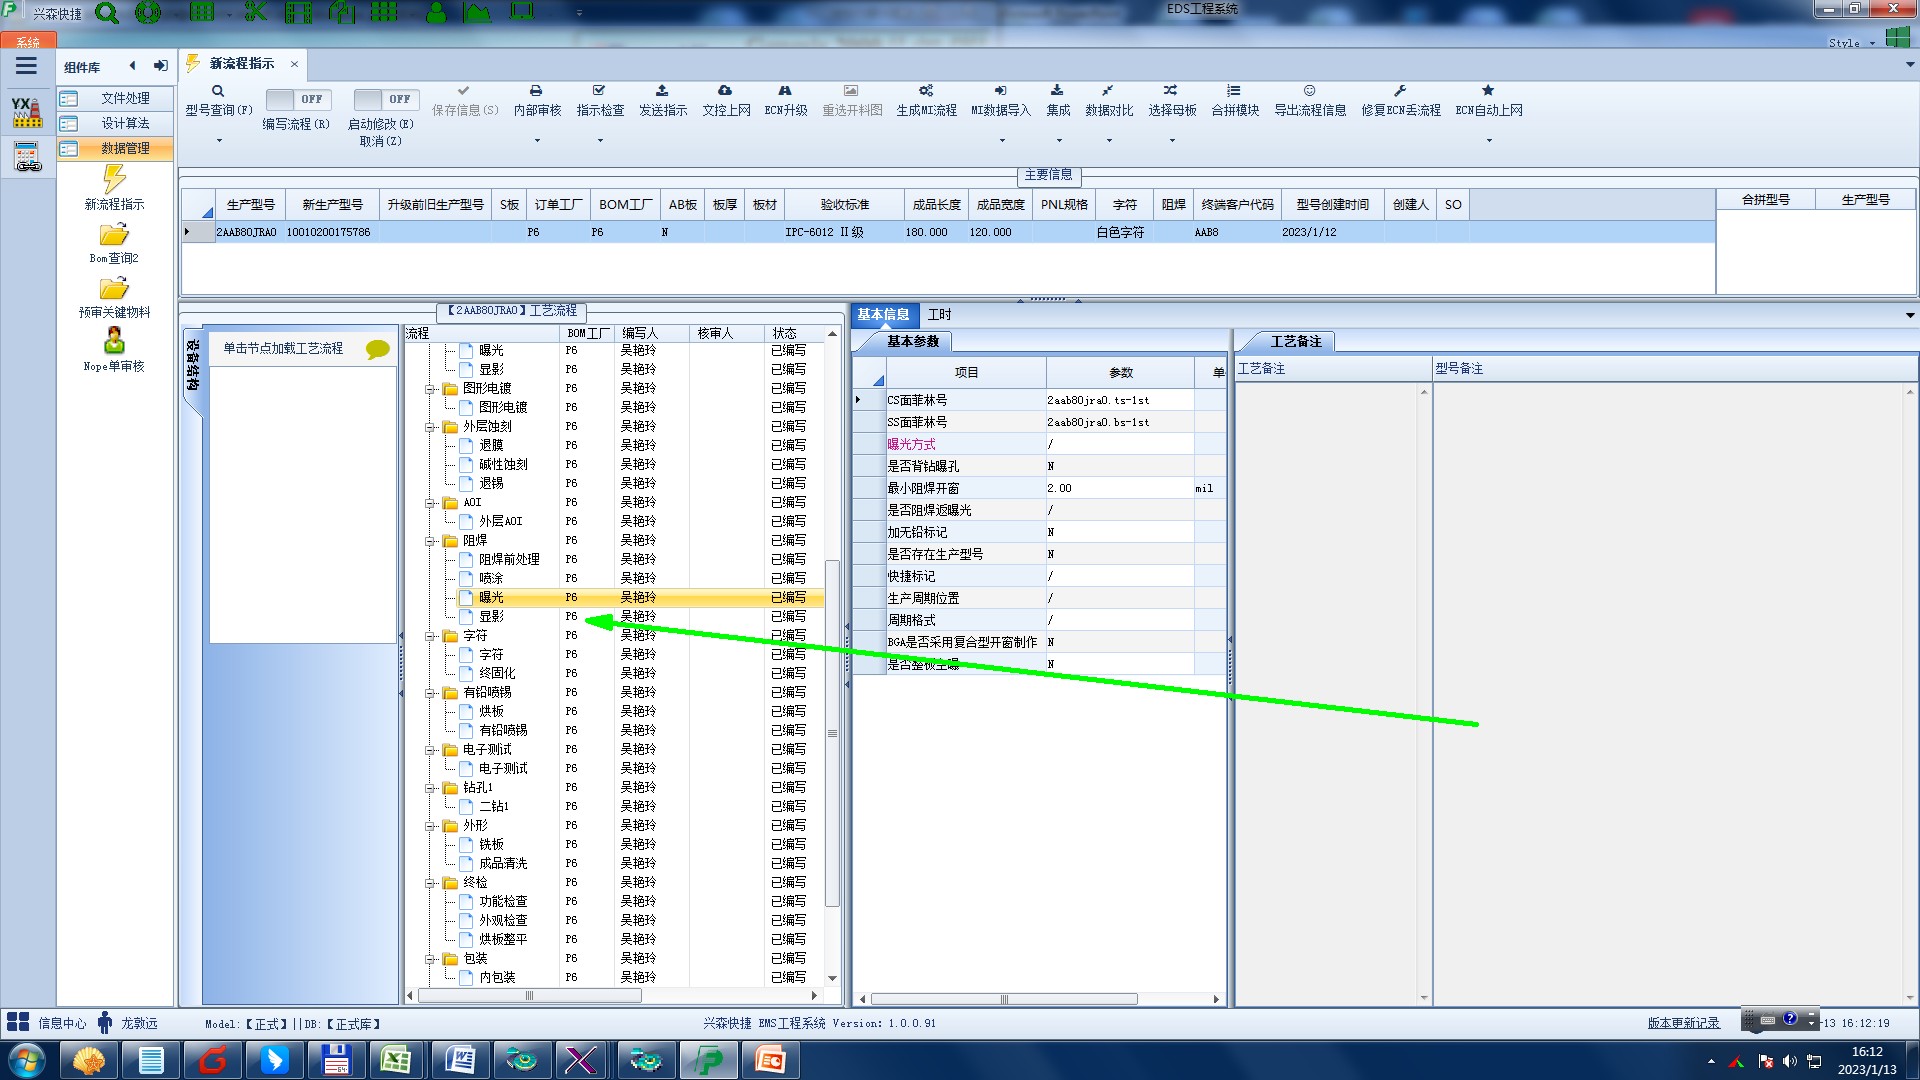The height and width of the screenshot is (1080, 1920).
Task: Click the 生成MI流程 gears icon
Action: (x=926, y=91)
